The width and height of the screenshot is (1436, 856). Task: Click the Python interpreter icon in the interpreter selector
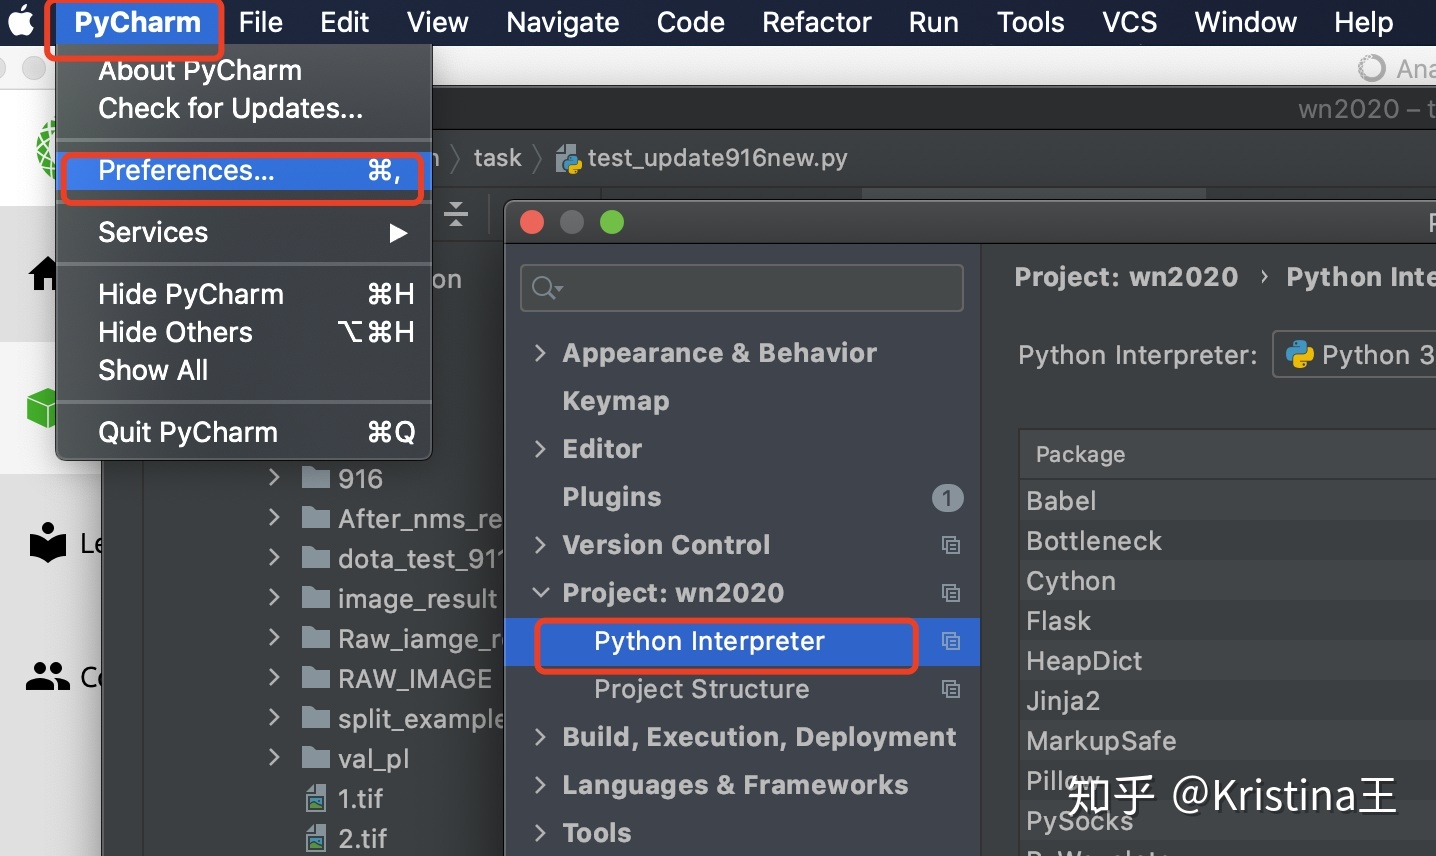1300,355
